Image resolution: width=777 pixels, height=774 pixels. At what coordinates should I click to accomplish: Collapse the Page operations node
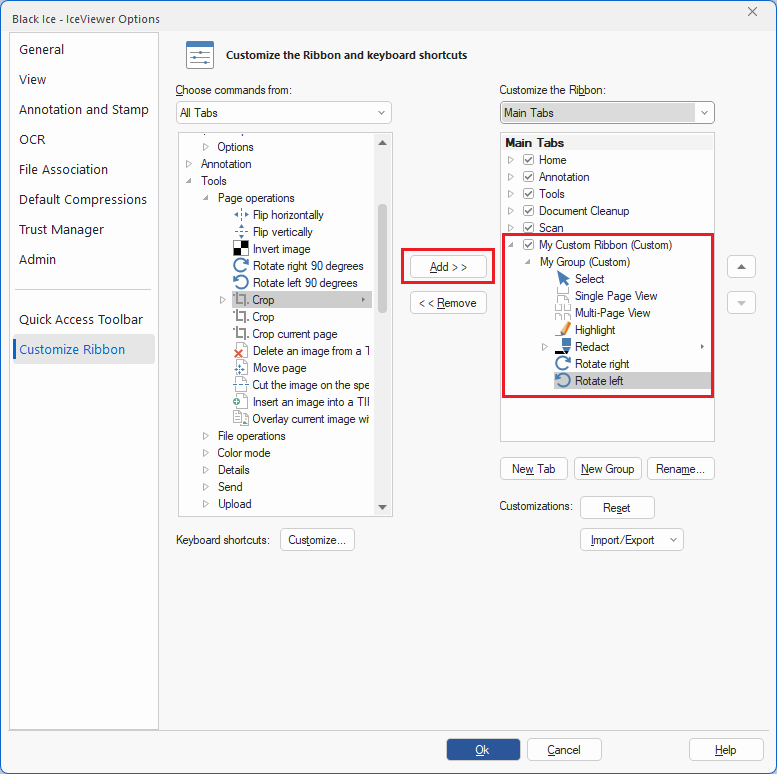pos(206,198)
